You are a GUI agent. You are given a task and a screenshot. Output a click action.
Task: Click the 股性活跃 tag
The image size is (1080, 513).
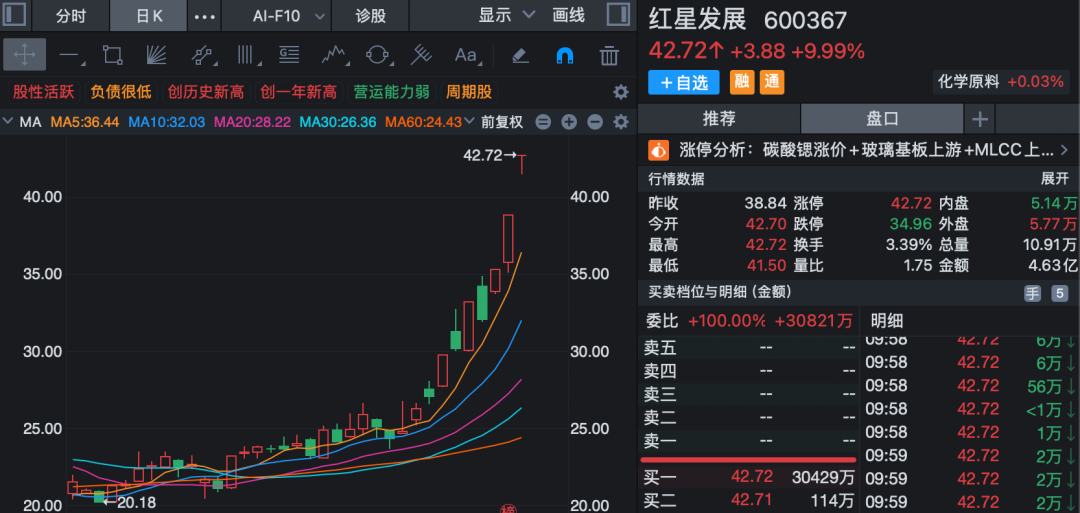click(x=44, y=92)
